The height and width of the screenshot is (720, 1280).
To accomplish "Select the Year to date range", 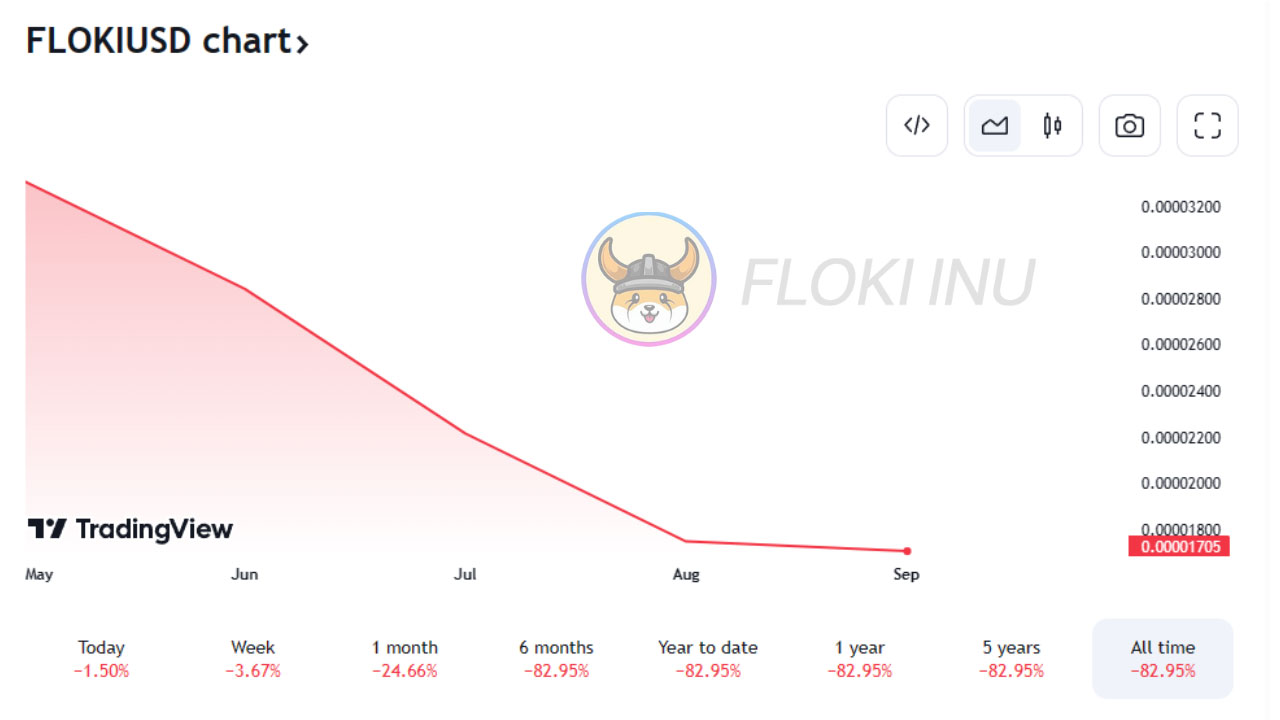I will [x=708, y=659].
